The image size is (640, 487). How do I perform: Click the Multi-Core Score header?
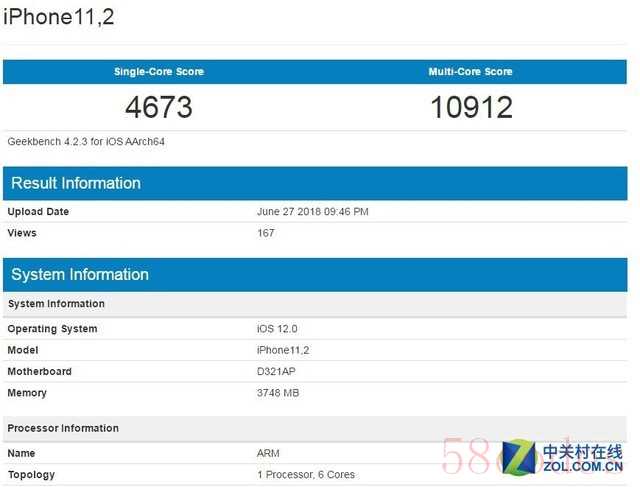[x=470, y=72]
